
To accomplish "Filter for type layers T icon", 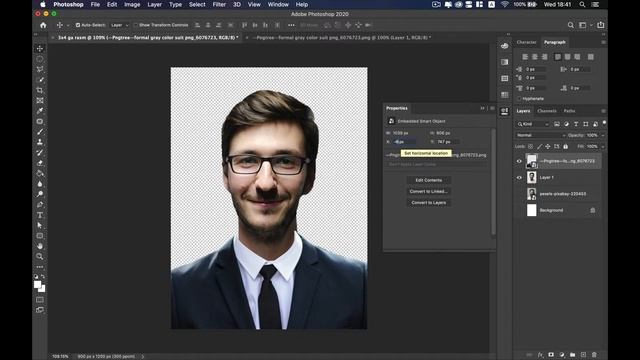I will click(x=576, y=124).
